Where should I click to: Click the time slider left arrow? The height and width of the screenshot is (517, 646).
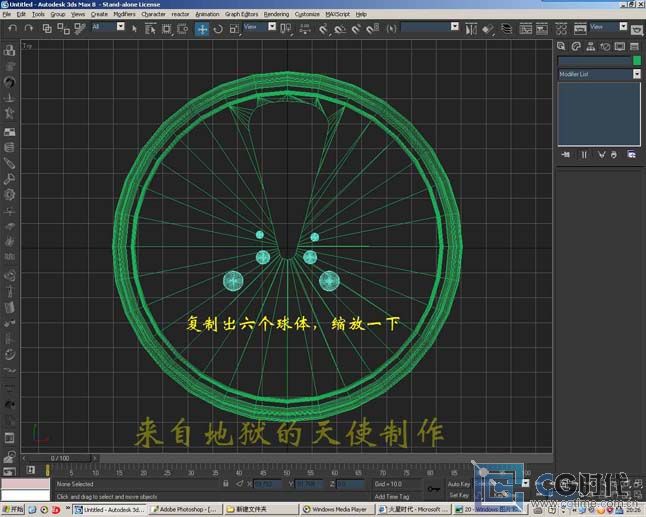[24, 458]
